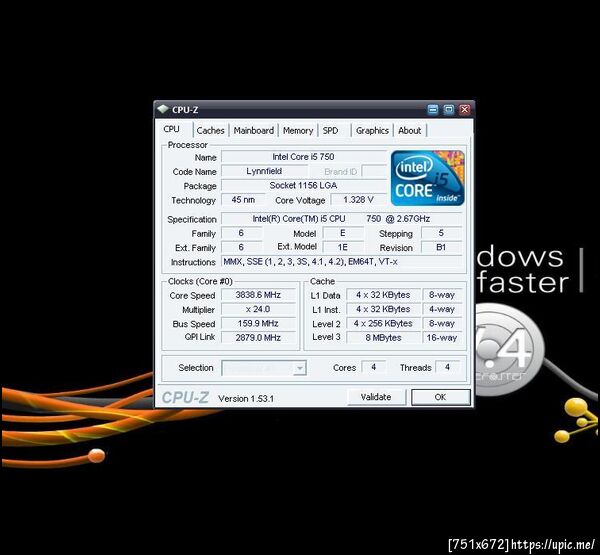Click the Level 2 value '4 x 256 KBytes'
The height and width of the screenshot is (555, 600).
(x=383, y=323)
